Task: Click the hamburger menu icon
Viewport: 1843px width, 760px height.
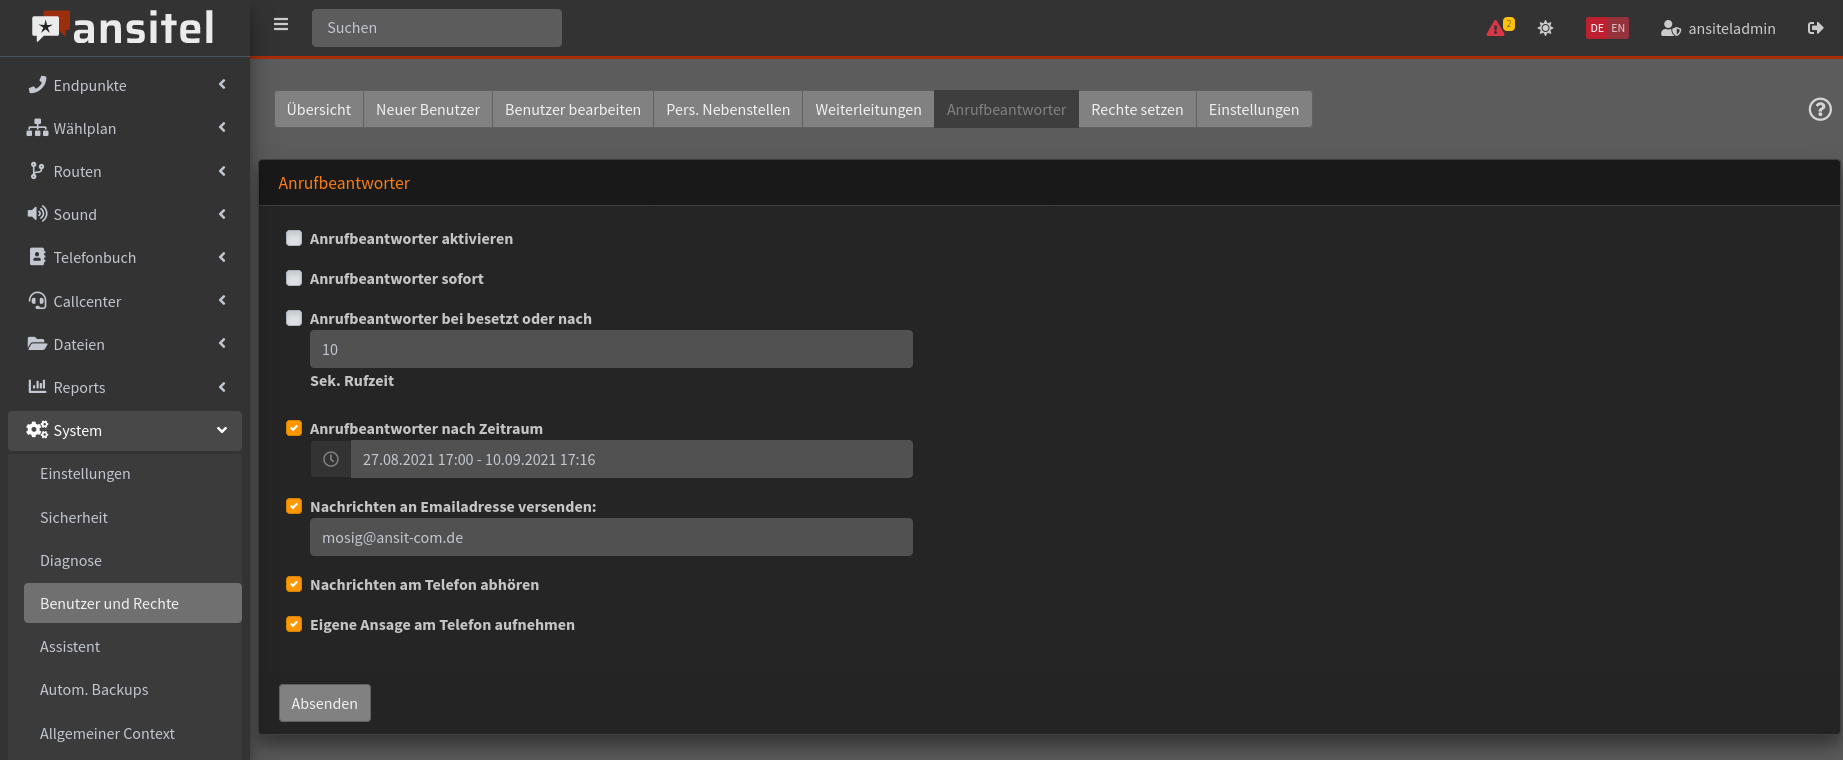Action: tap(281, 25)
